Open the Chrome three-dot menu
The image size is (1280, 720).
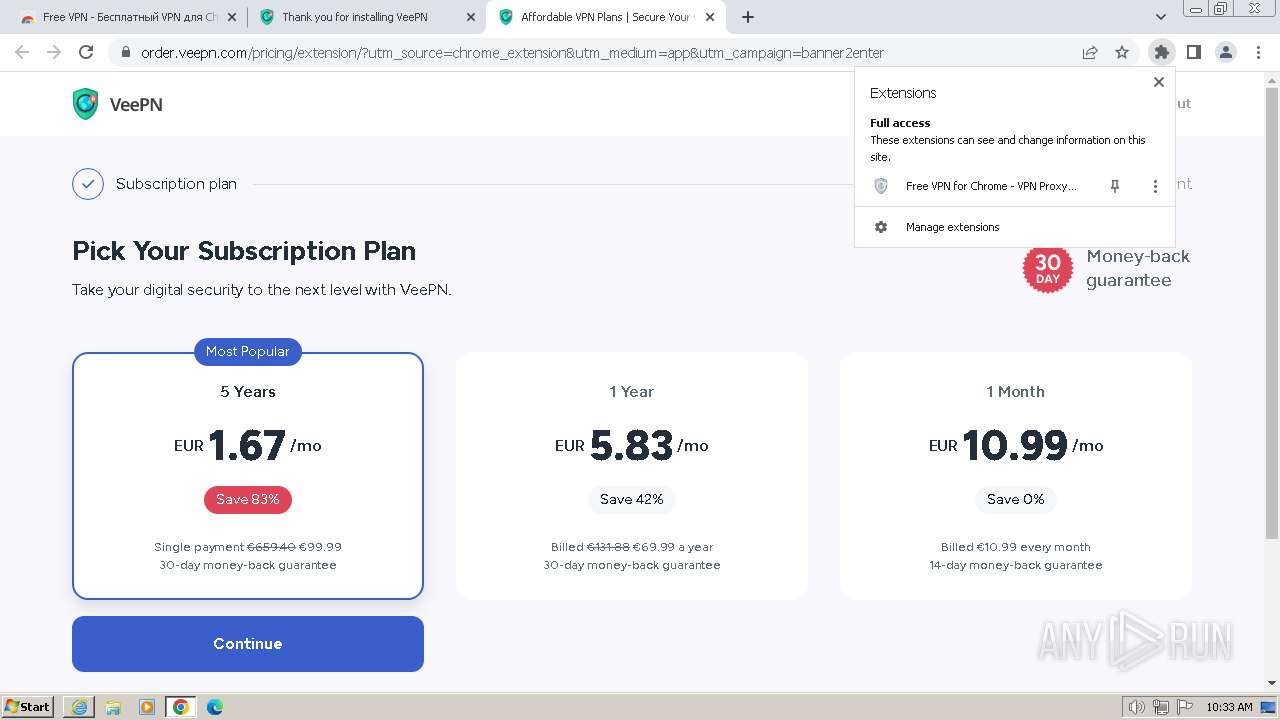click(1258, 52)
